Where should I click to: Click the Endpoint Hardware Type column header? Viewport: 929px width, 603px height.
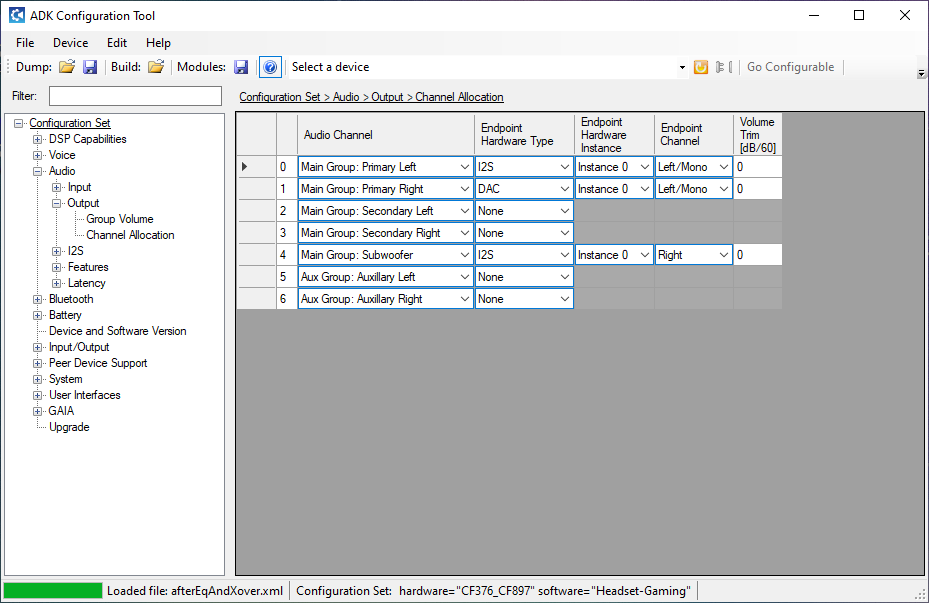(x=524, y=134)
